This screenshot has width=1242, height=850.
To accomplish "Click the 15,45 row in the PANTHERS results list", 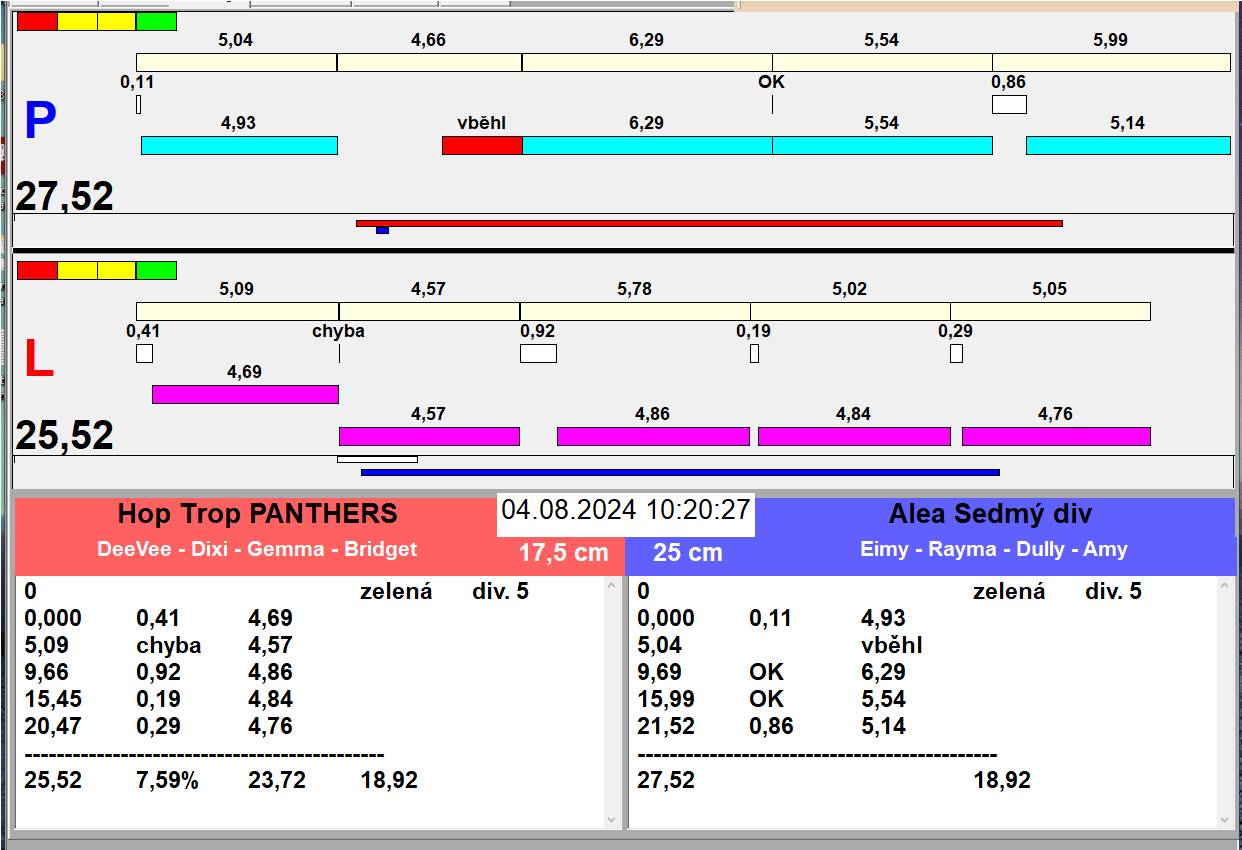I will tap(159, 699).
